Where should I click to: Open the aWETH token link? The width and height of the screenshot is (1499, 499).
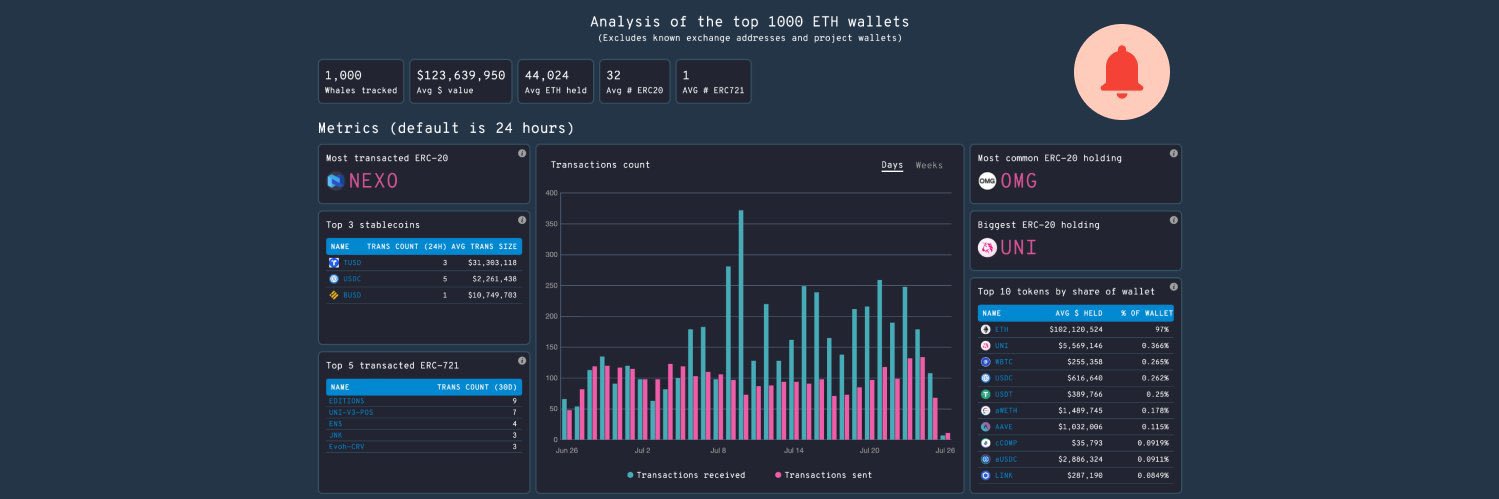click(1008, 410)
